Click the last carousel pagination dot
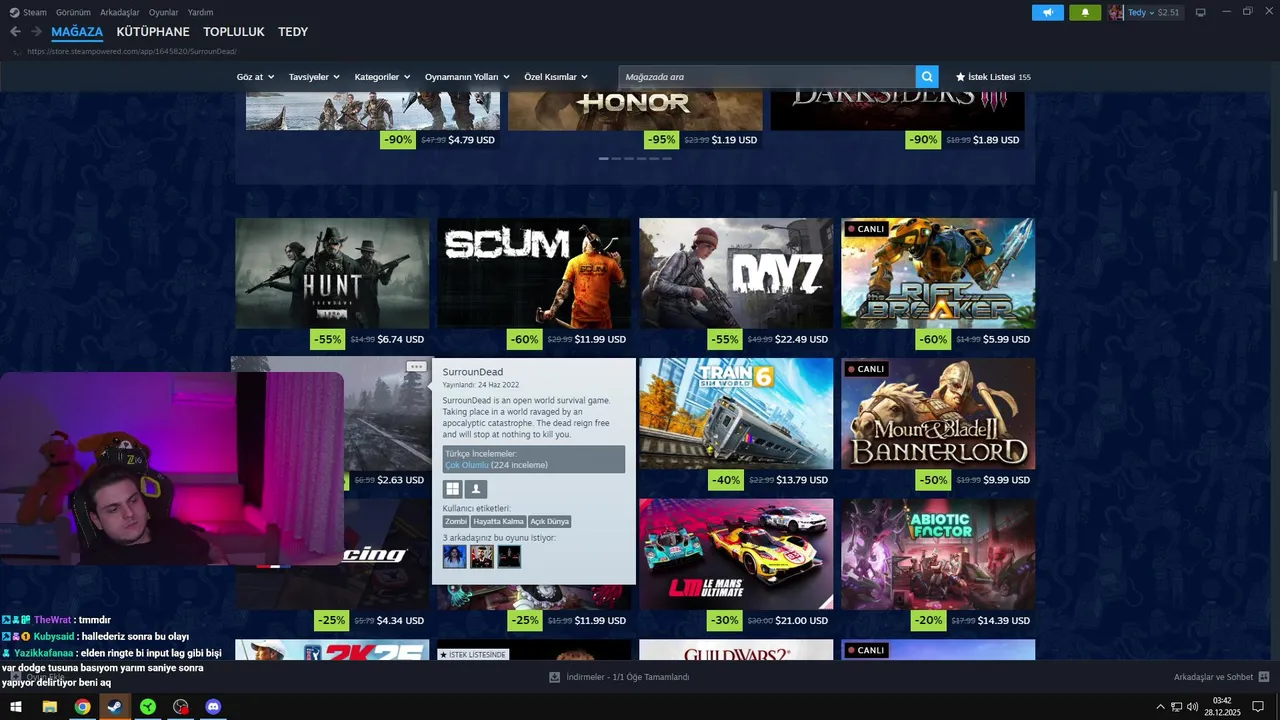The image size is (1280, 720). (667, 158)
